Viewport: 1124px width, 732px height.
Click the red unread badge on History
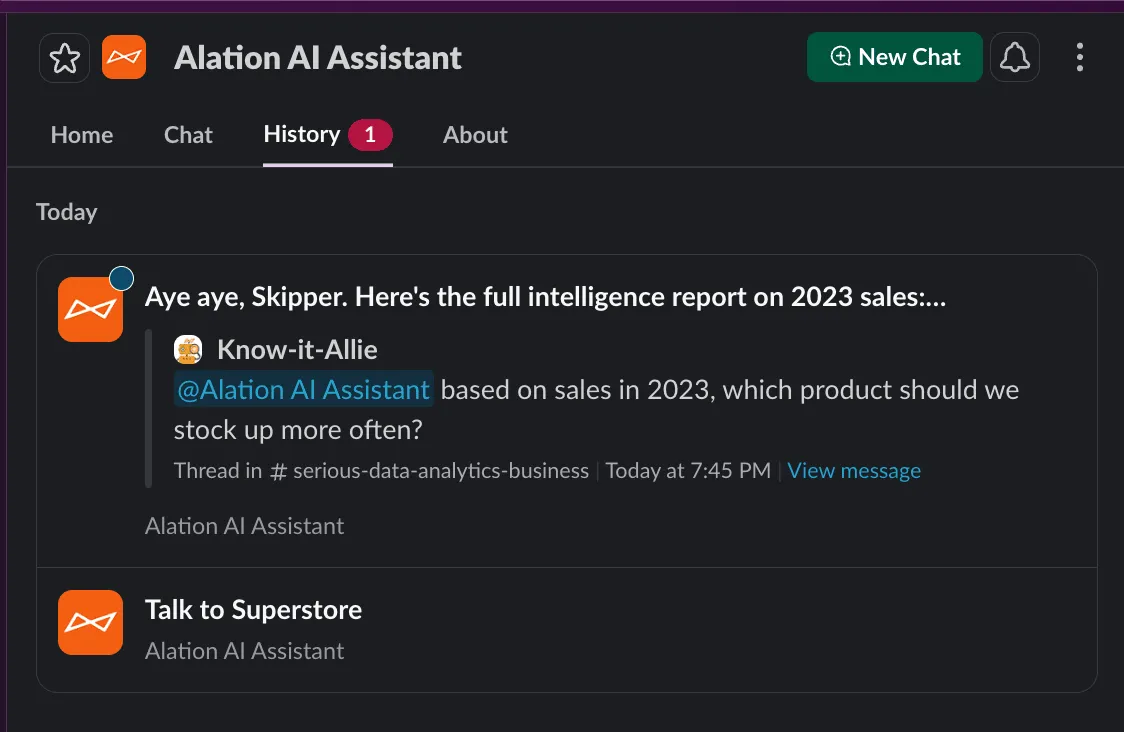[370, 135]
